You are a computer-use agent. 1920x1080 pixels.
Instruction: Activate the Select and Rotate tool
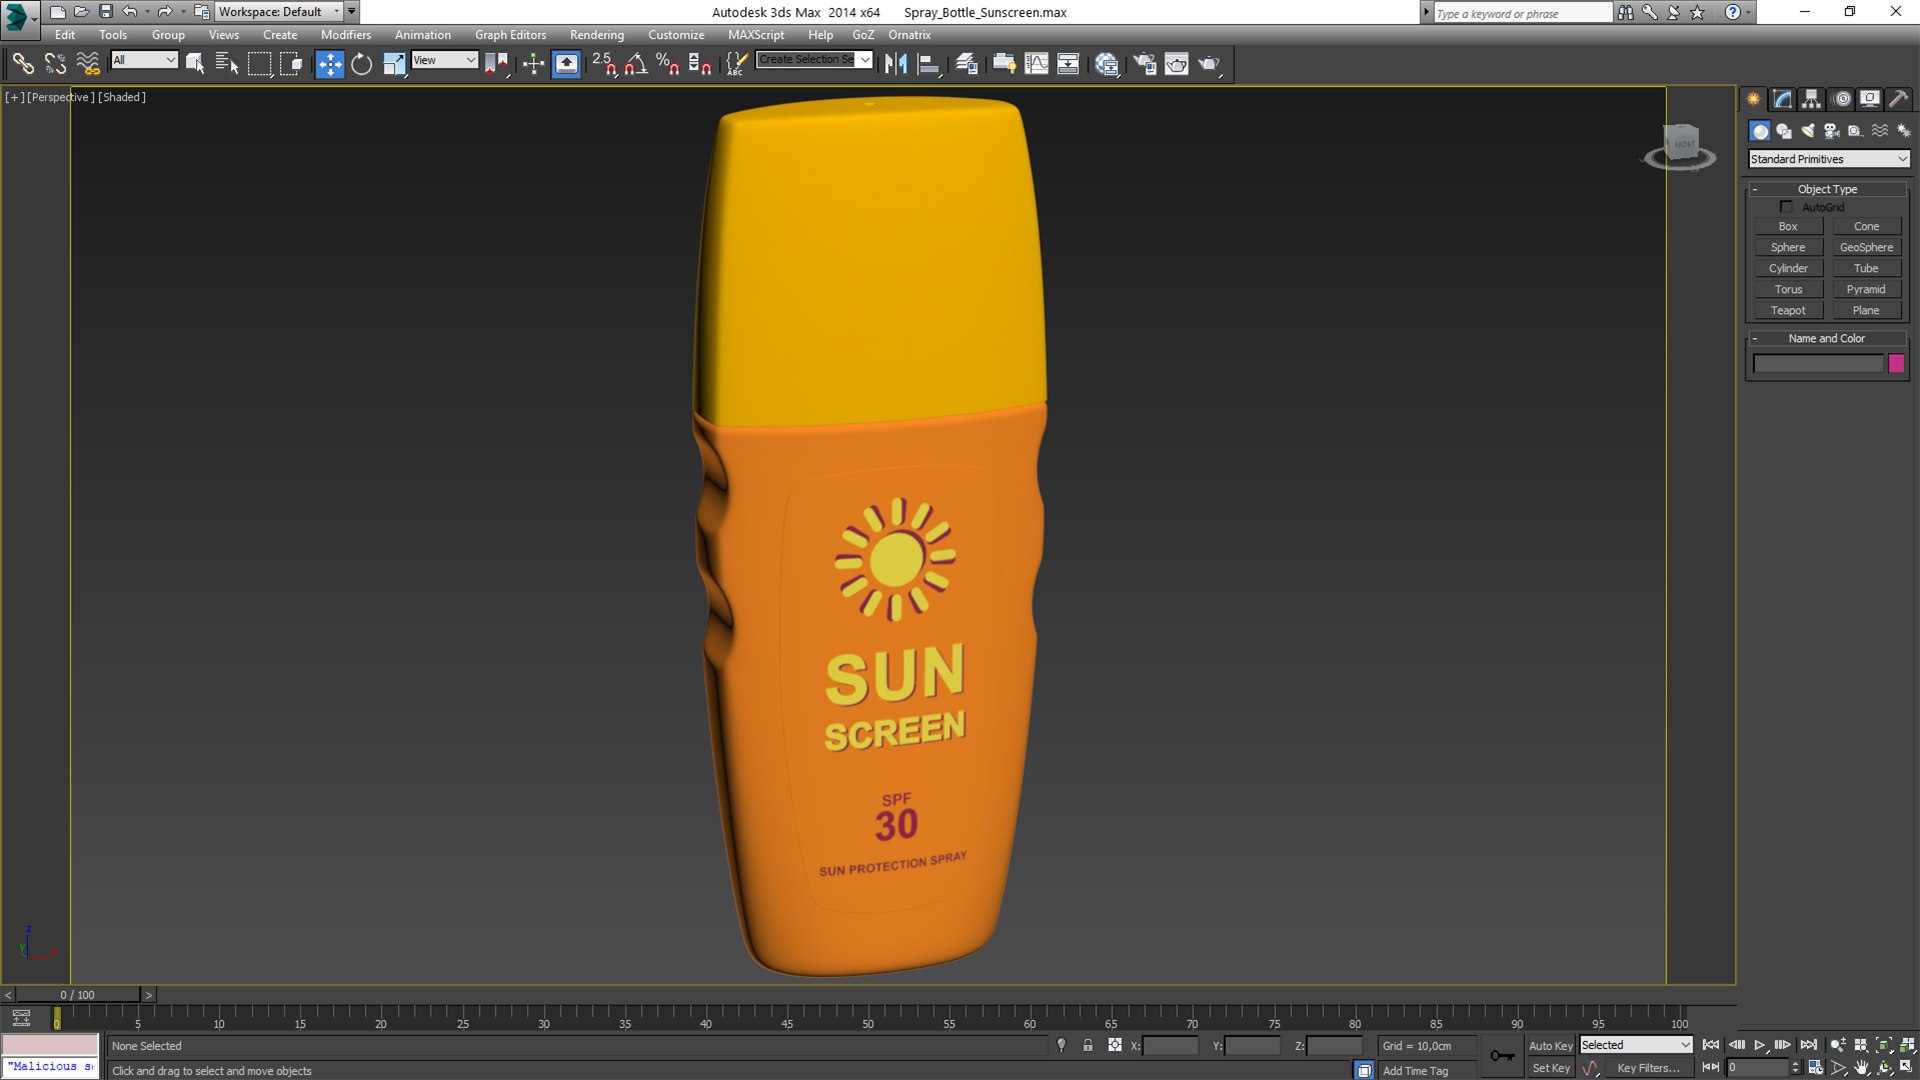click(x=362, y=64)
